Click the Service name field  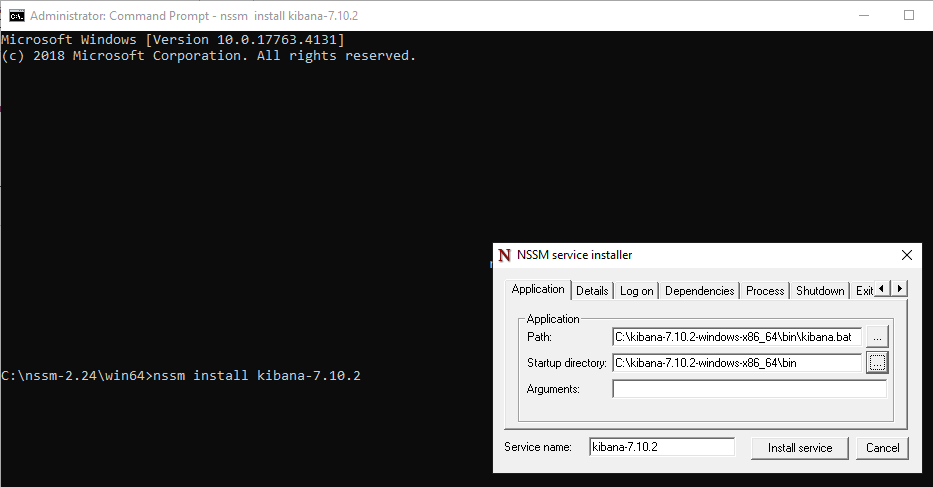pos(661,447)
